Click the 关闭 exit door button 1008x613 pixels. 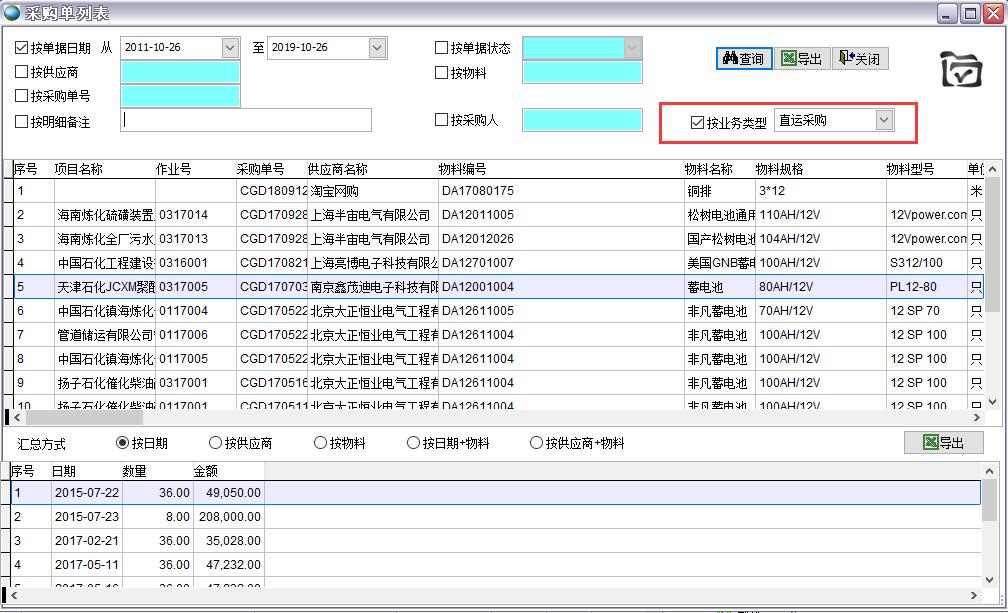tap(859, 59)
